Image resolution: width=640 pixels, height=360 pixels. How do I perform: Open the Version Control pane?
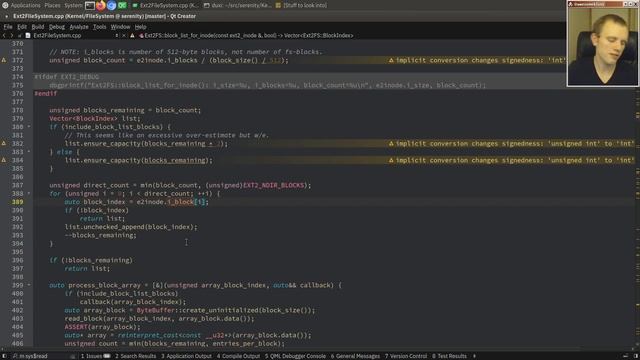[x=406, y=356]
